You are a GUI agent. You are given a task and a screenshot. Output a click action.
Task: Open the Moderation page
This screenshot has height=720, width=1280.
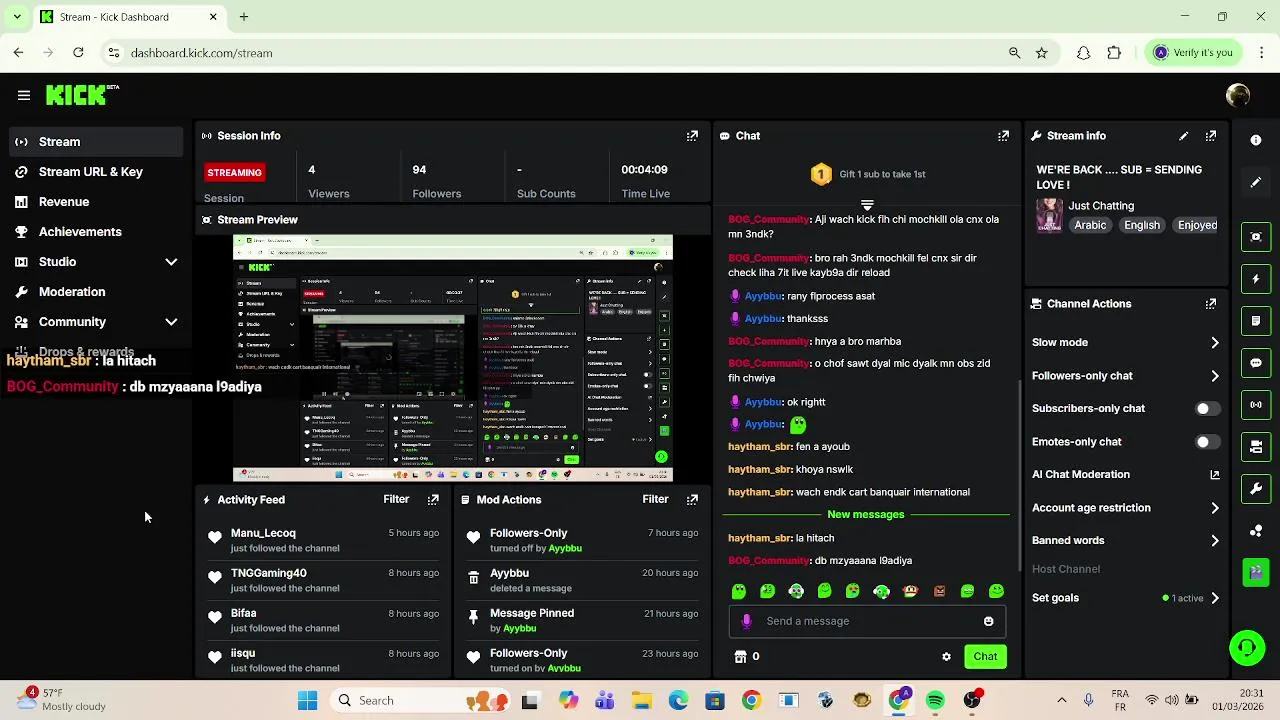pos(96,292)
